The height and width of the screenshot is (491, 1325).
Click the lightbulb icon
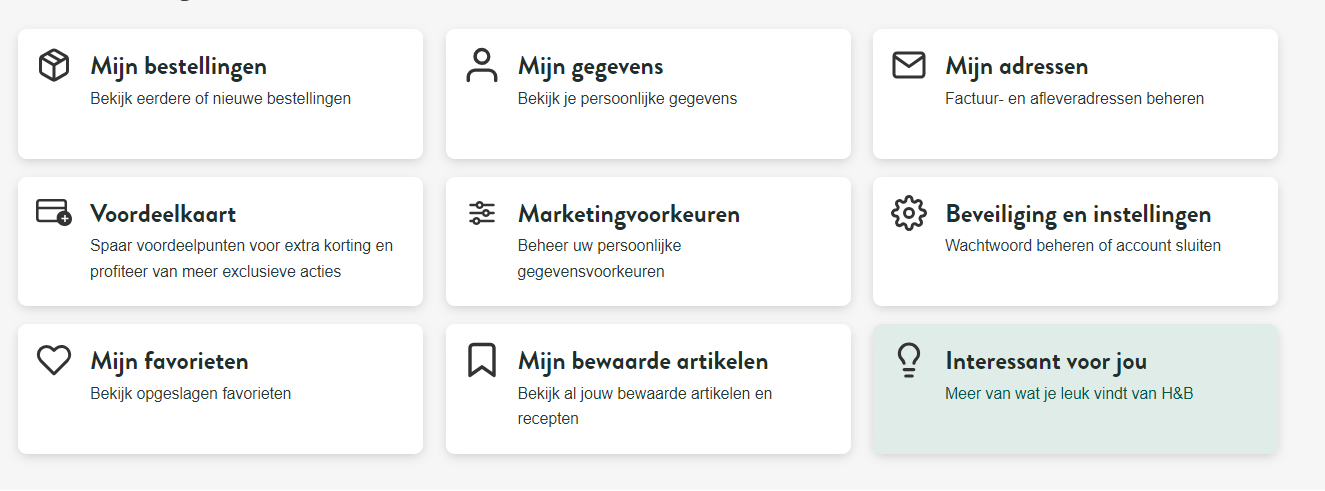(x=908, y=360)
